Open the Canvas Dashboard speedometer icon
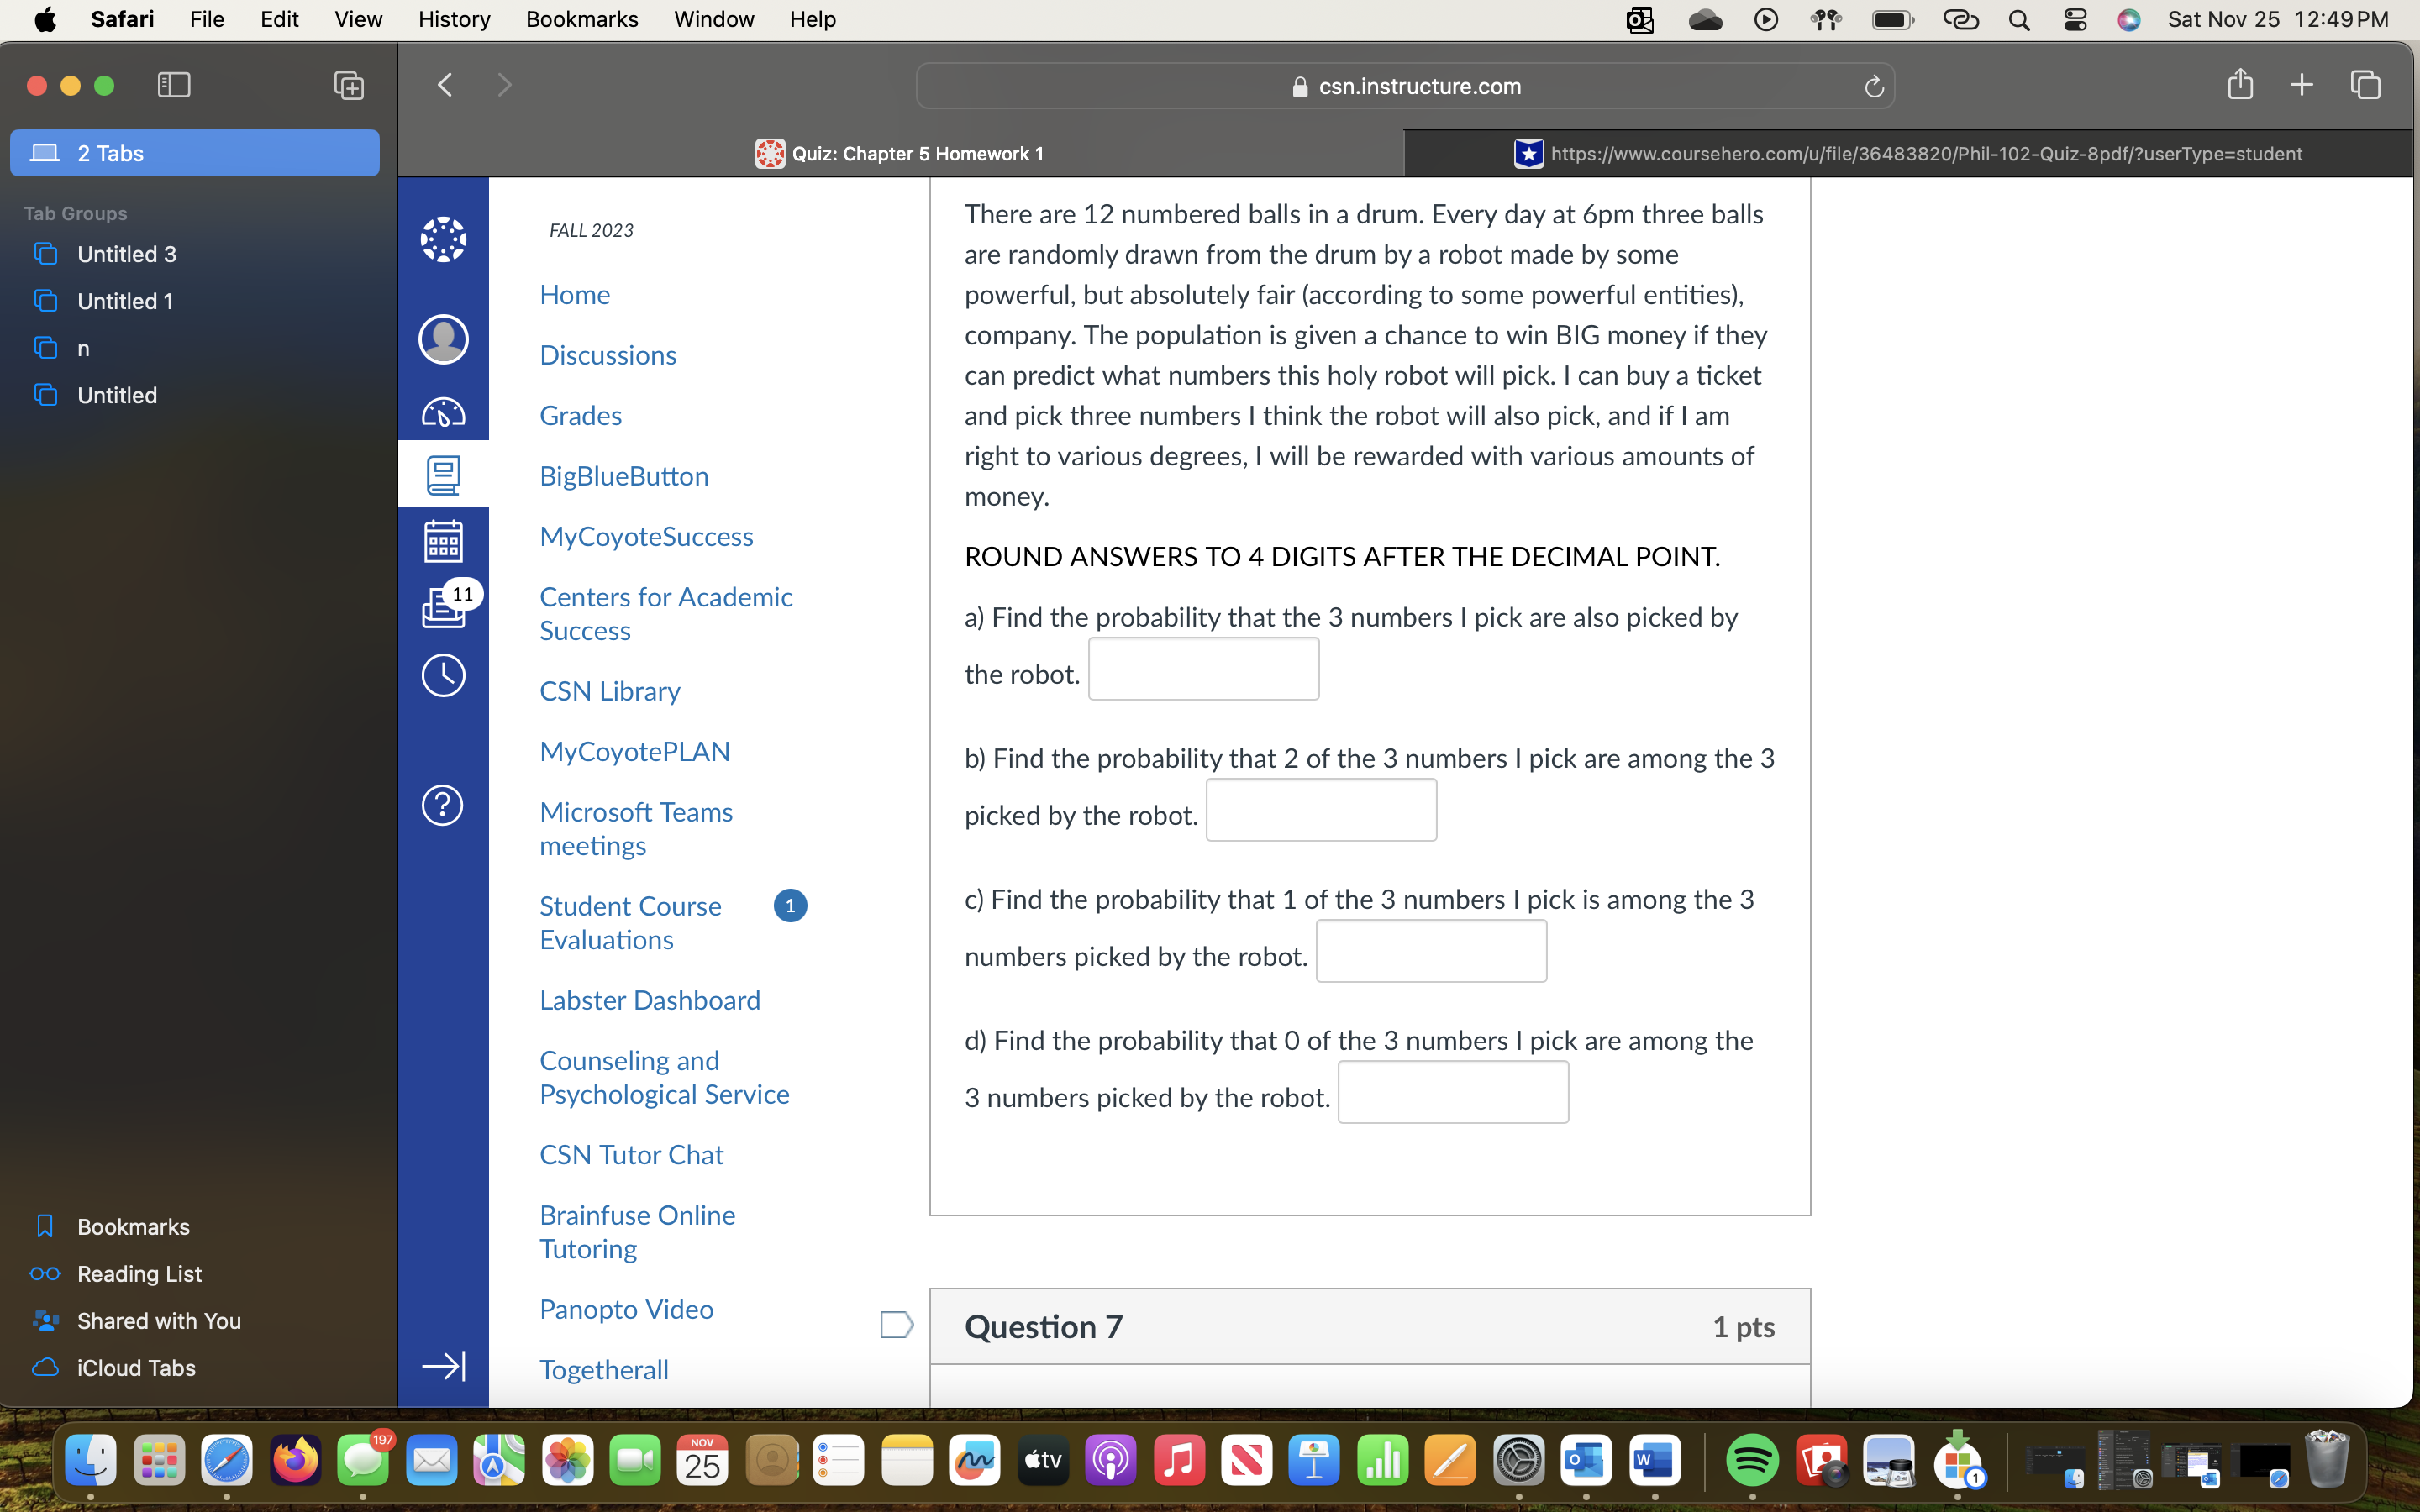Screen dimensions: 2420x1512 click(x=443, y=410)
